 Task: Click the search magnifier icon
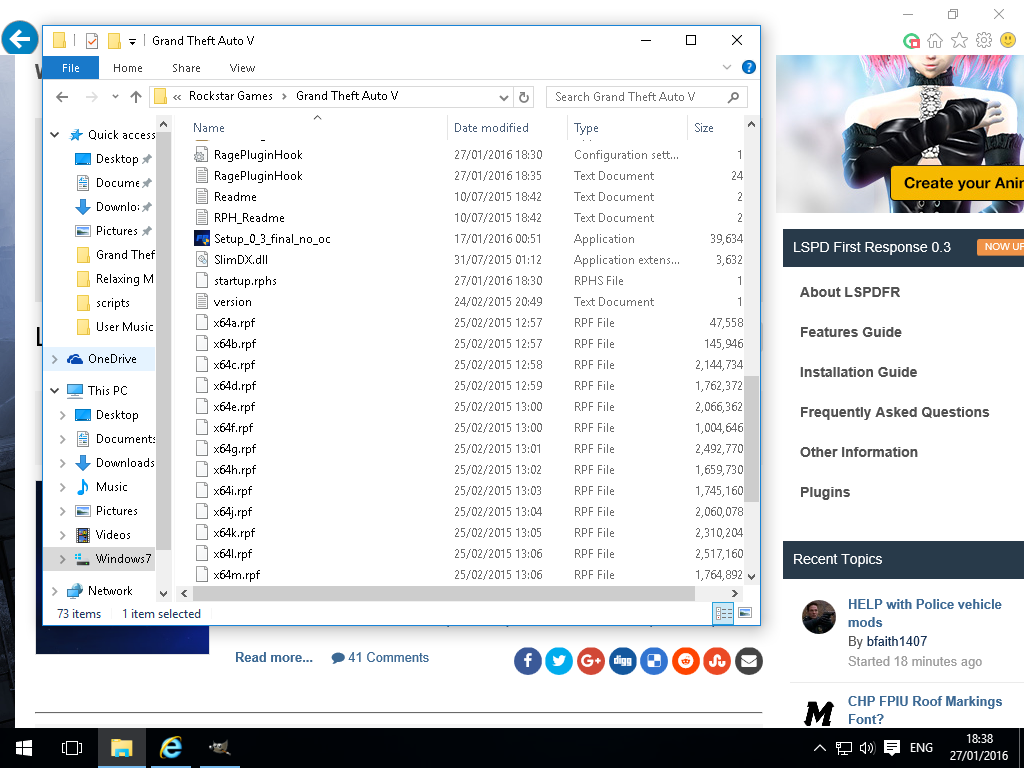coord(733,97)
